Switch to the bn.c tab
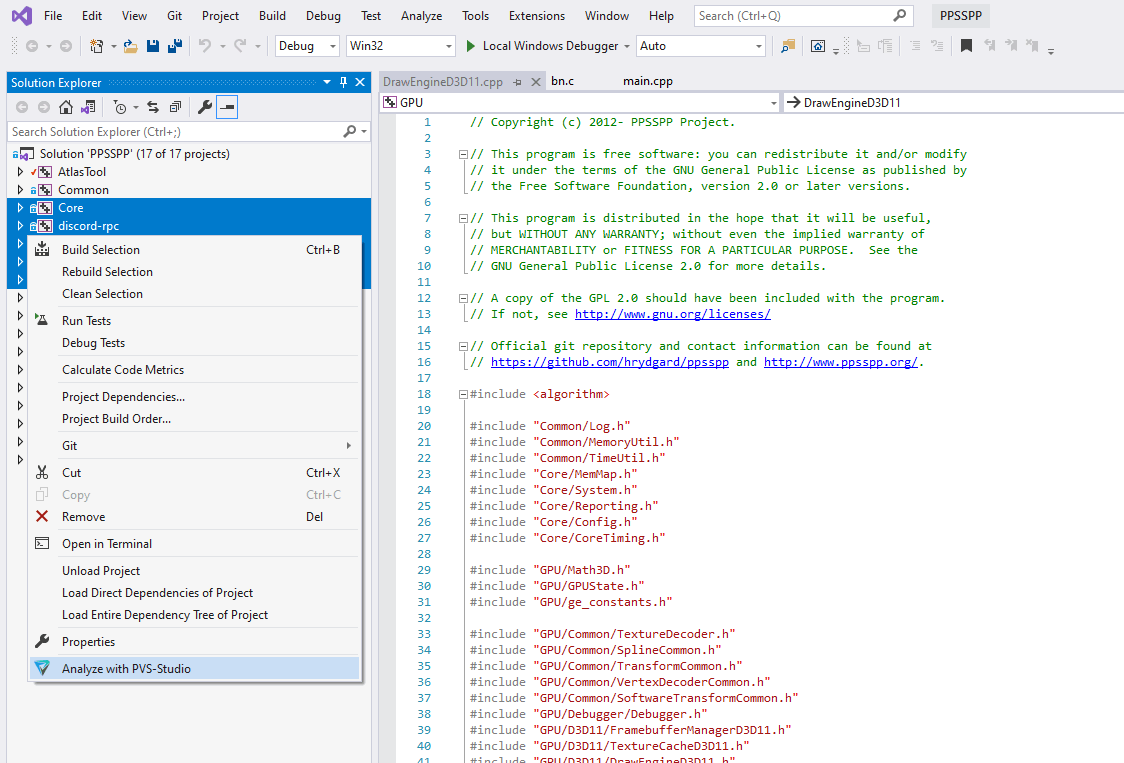This screenshot has width=1124, height=763. tap(563, 81)
